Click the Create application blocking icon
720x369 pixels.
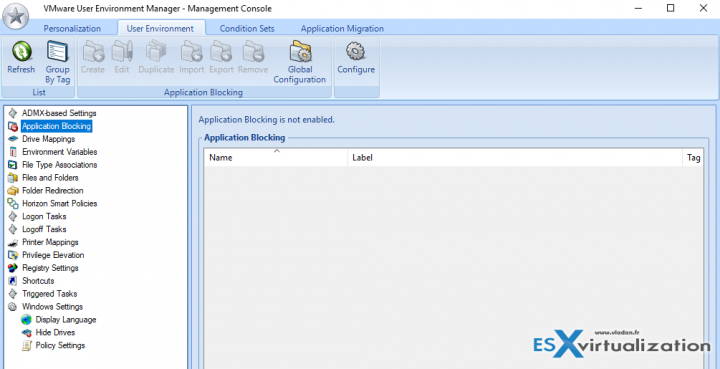(93, 51)
